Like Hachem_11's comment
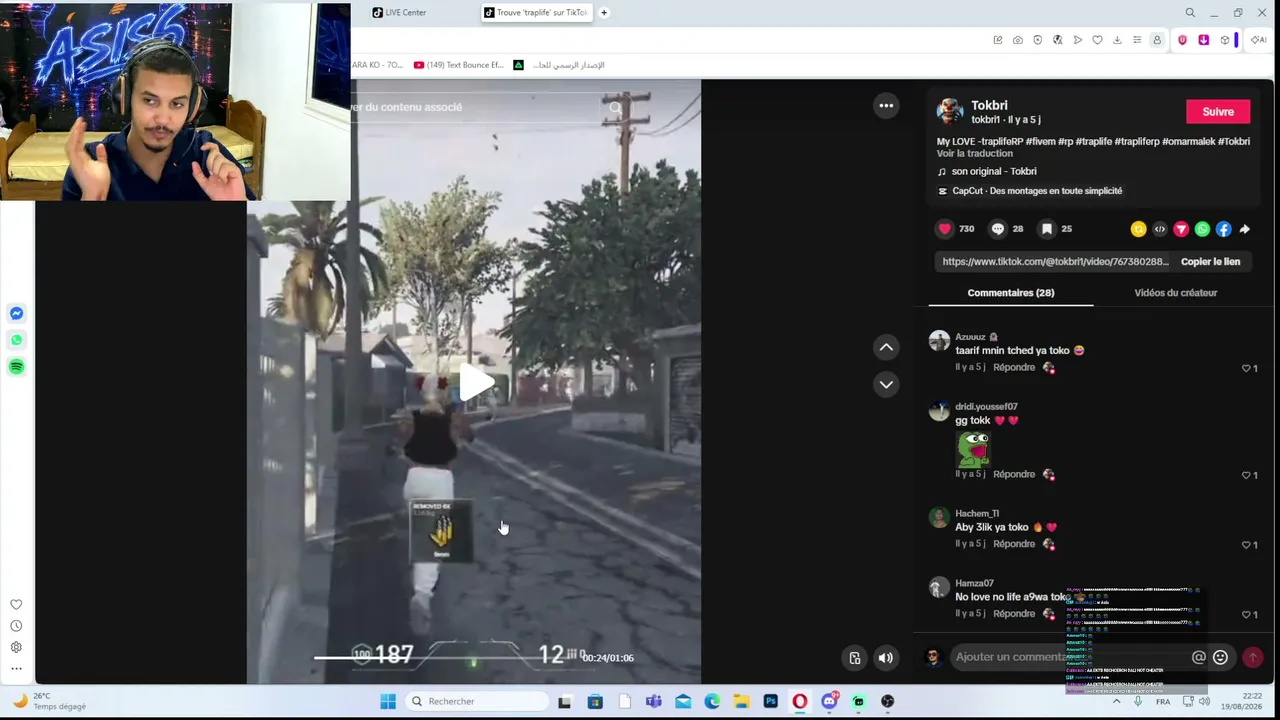This screenshot has height=720, width=1280. [1247, 545]
